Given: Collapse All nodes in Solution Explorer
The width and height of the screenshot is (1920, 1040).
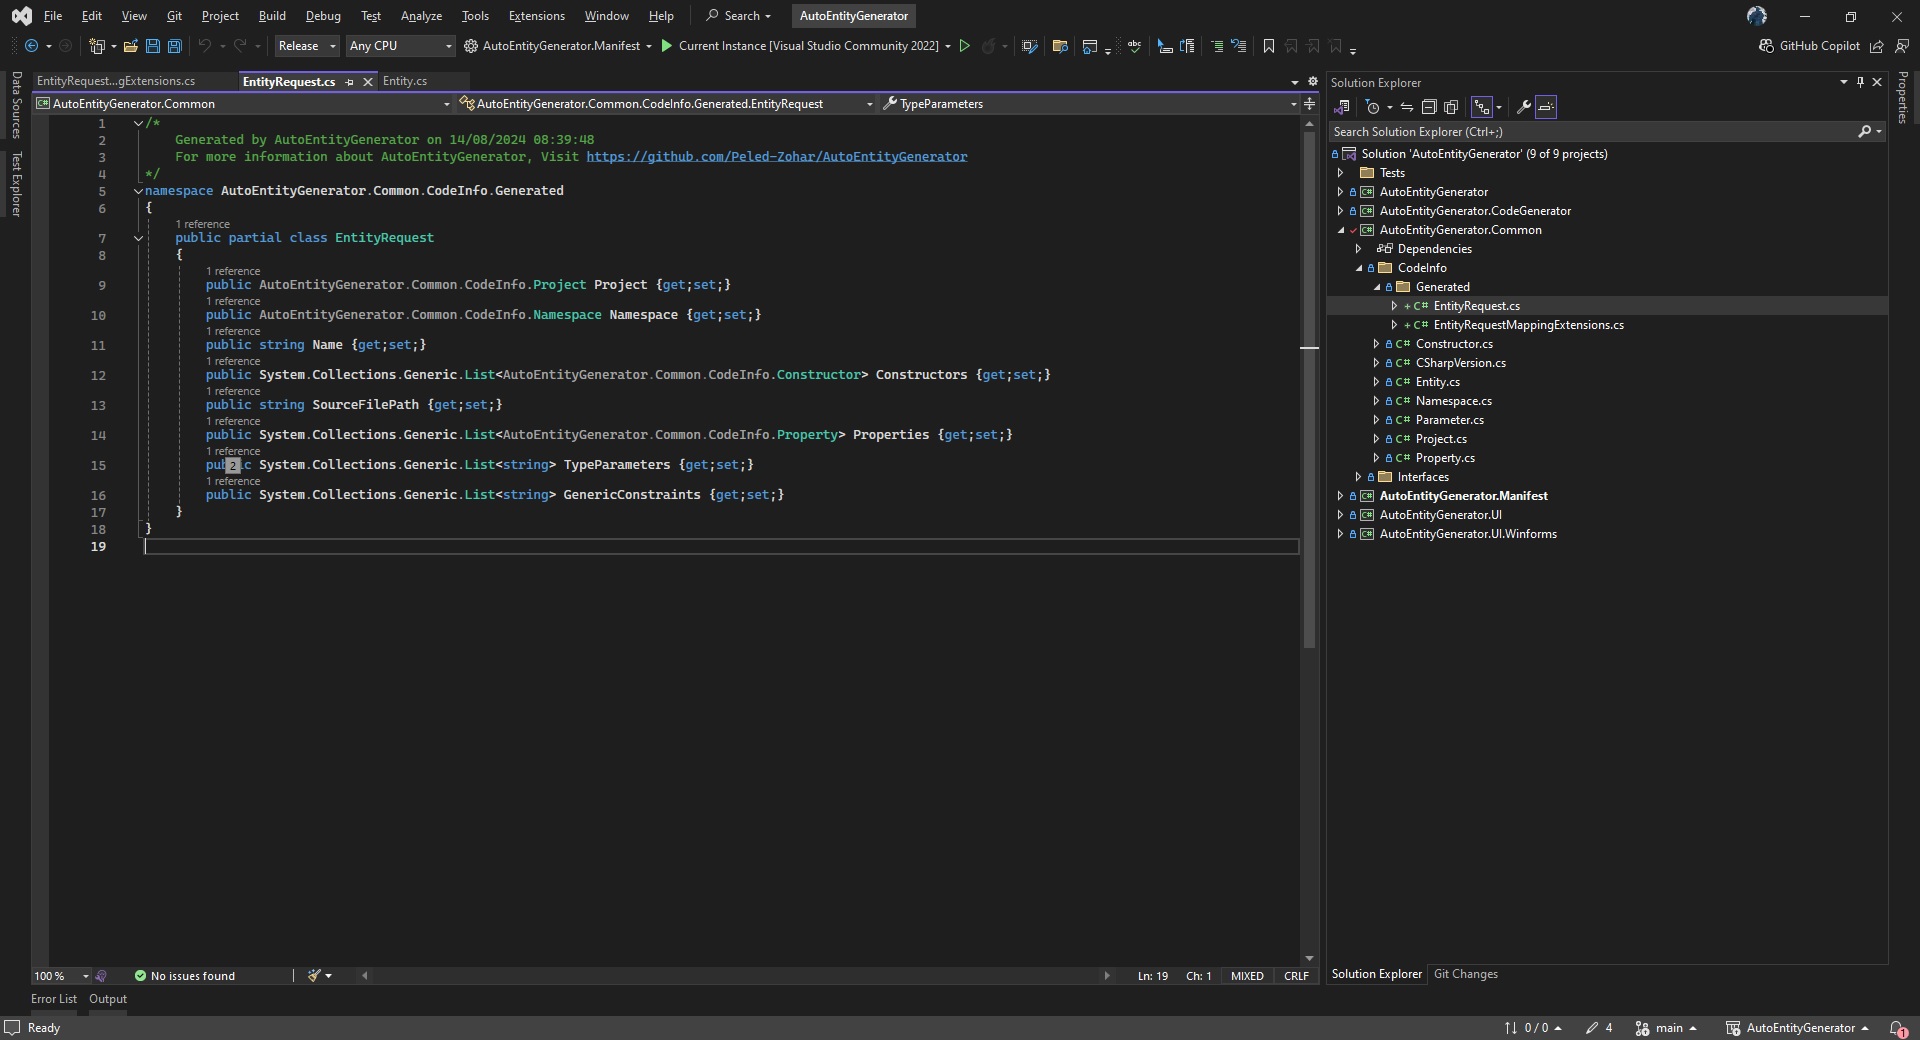Looking at the screenshot, I should (x=1429, y=107).
